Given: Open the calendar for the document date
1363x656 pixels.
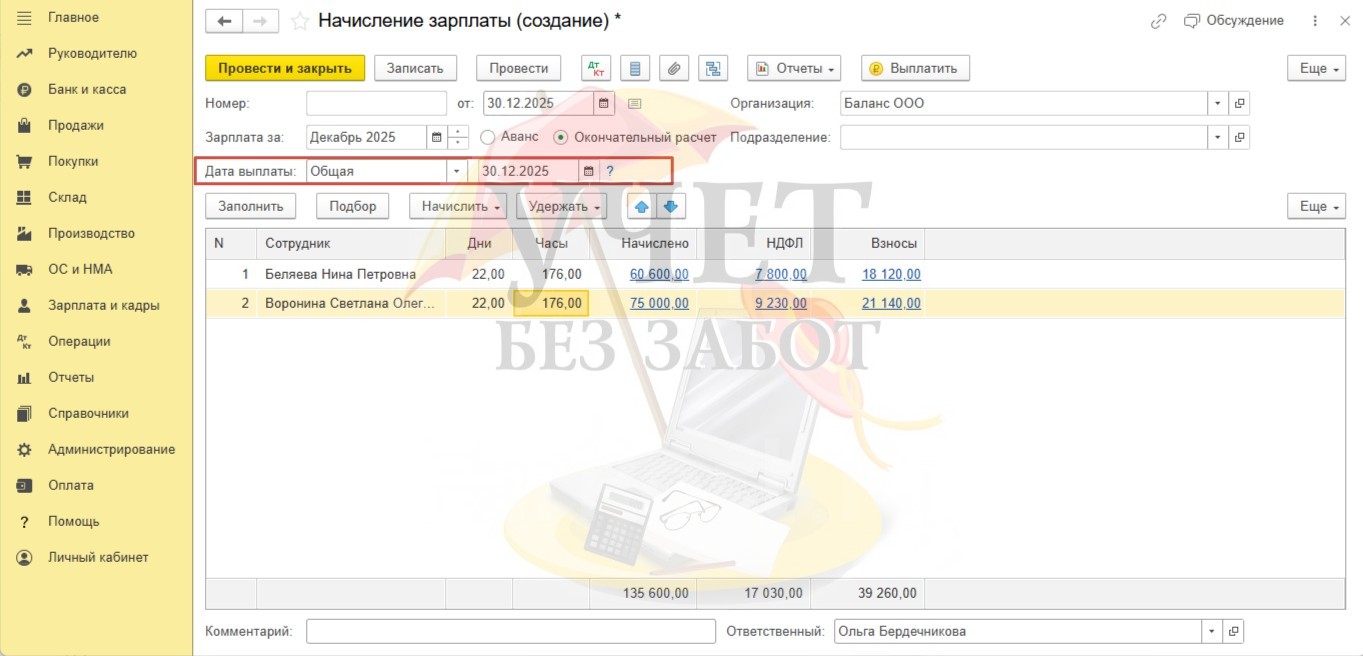Looking at the screenshot, I should pyautogui.click(x=604, y=103).
